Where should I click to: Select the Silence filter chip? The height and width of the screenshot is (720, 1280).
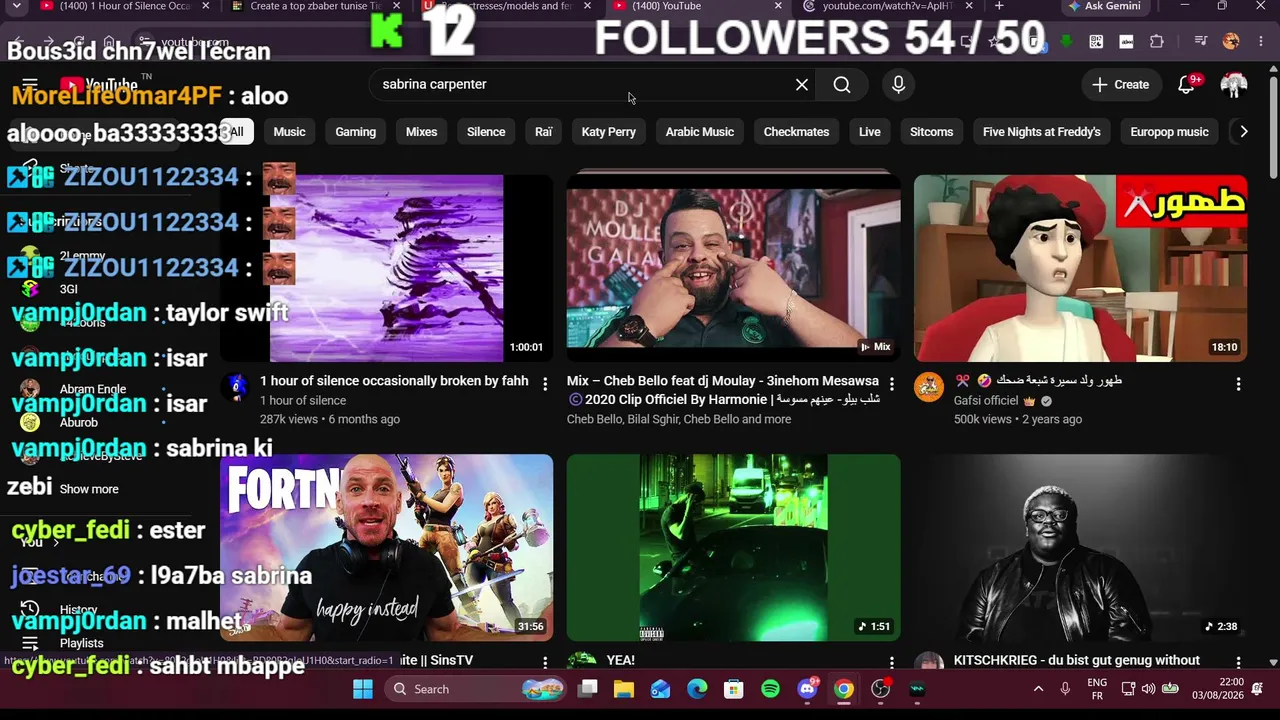pyautogui.click(x=486, y=132)
